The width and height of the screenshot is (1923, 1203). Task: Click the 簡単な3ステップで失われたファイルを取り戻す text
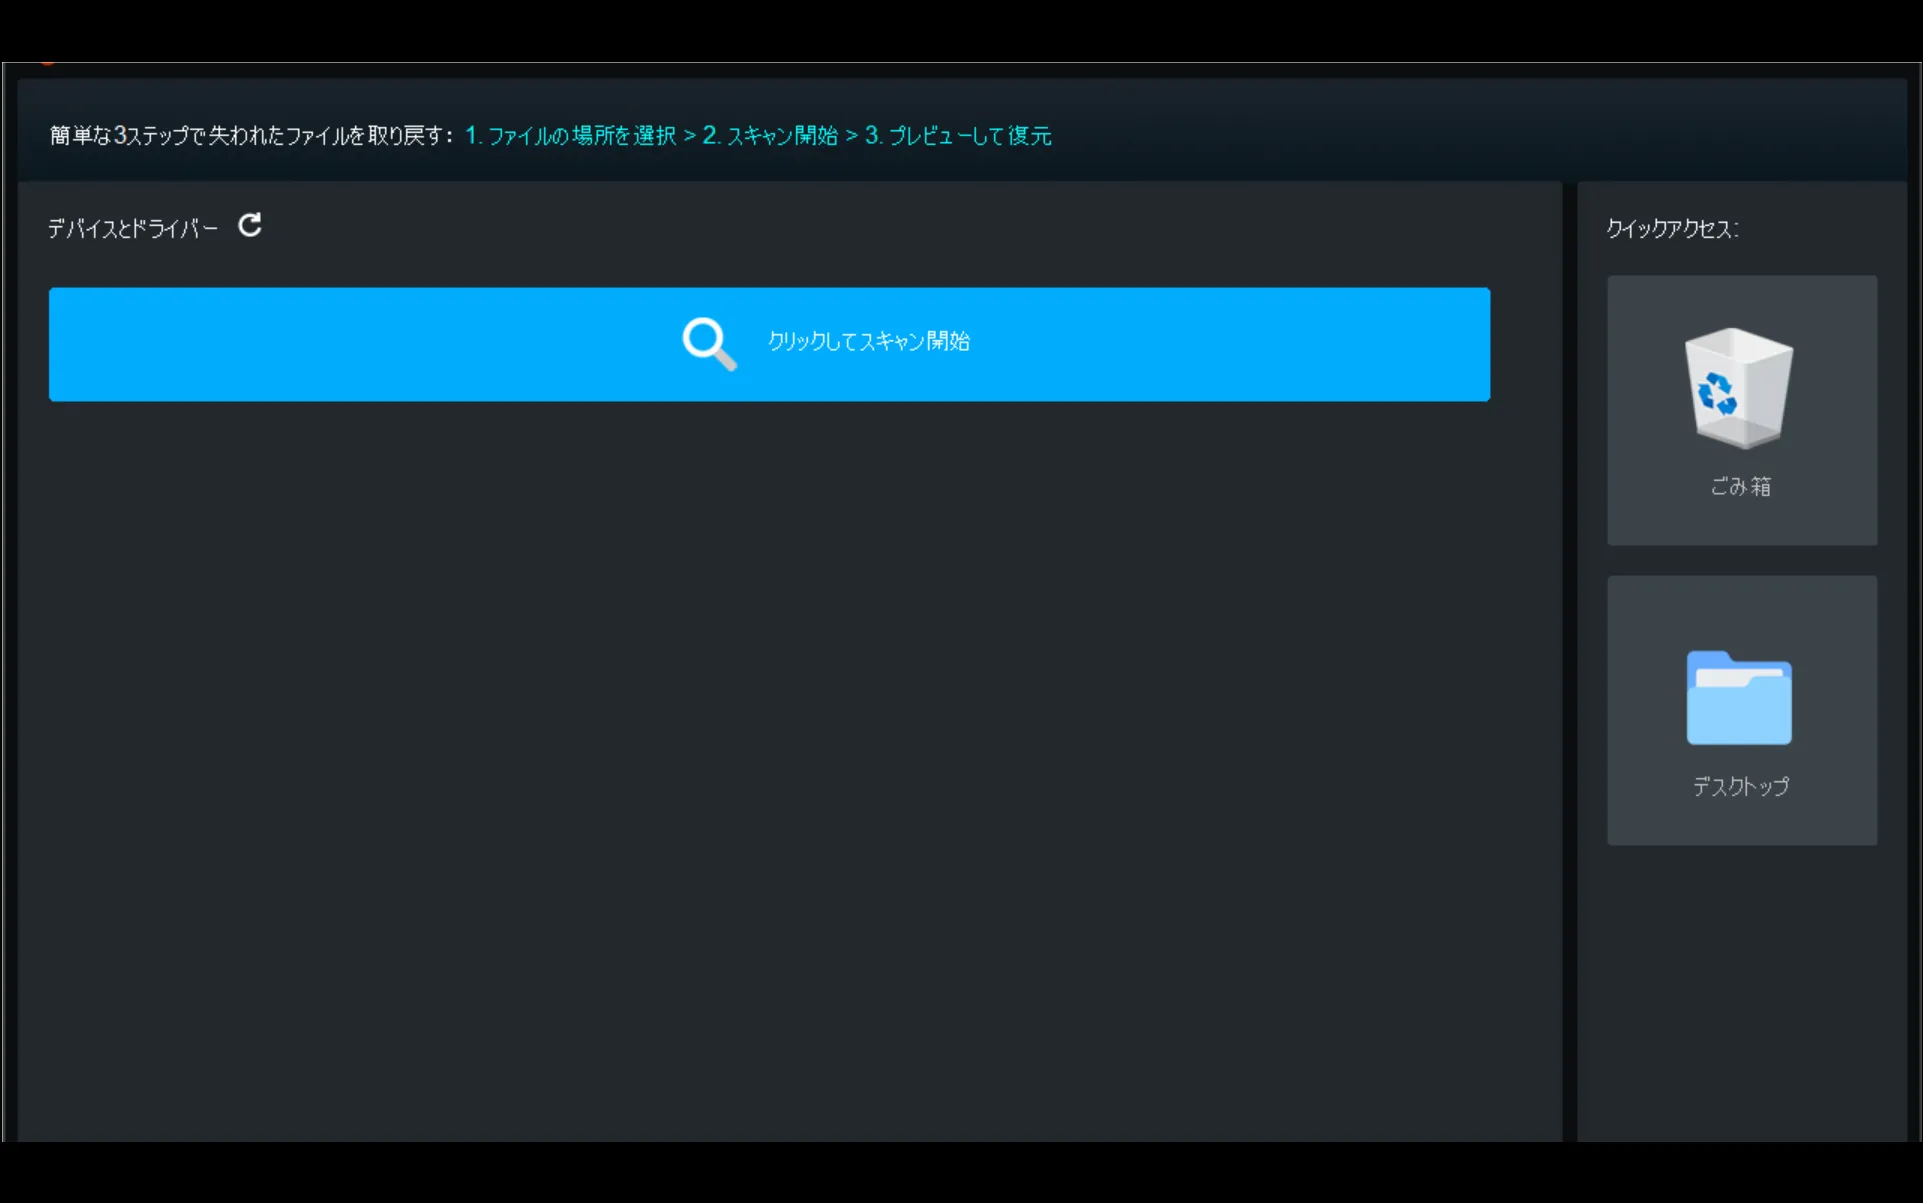point(252,136)
